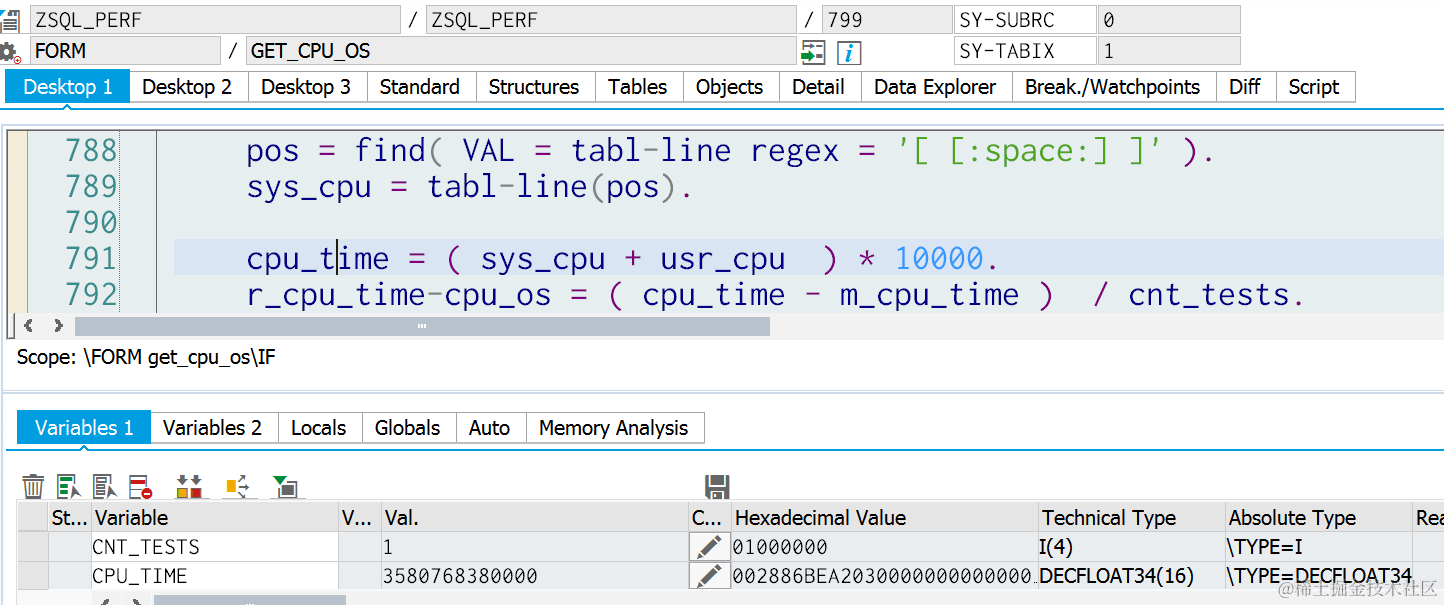
Task: Click the DECFLOAT34(16) technical type cell
Action: [x=1132, y=576]
